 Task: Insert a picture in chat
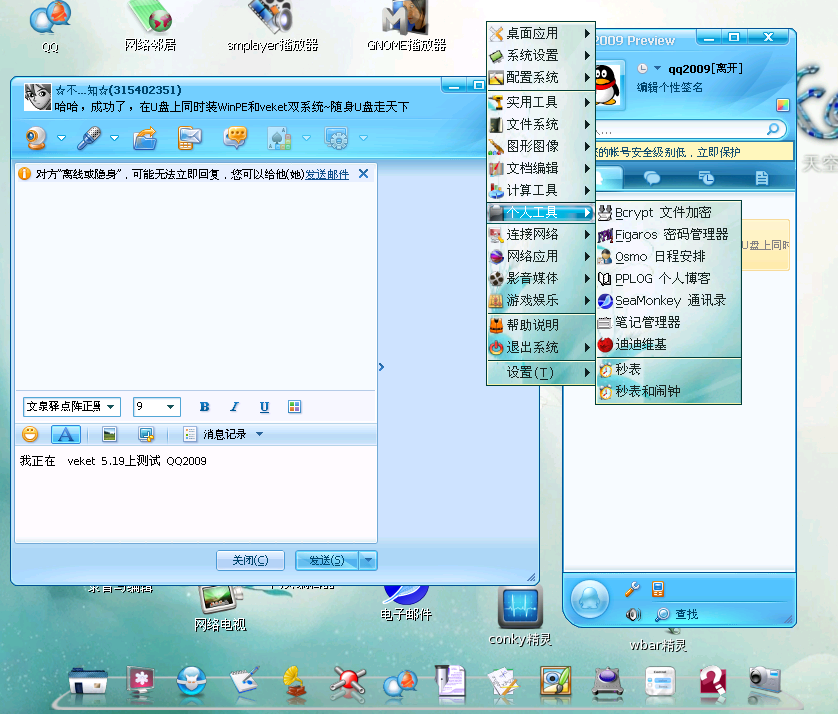click(110, 434)
